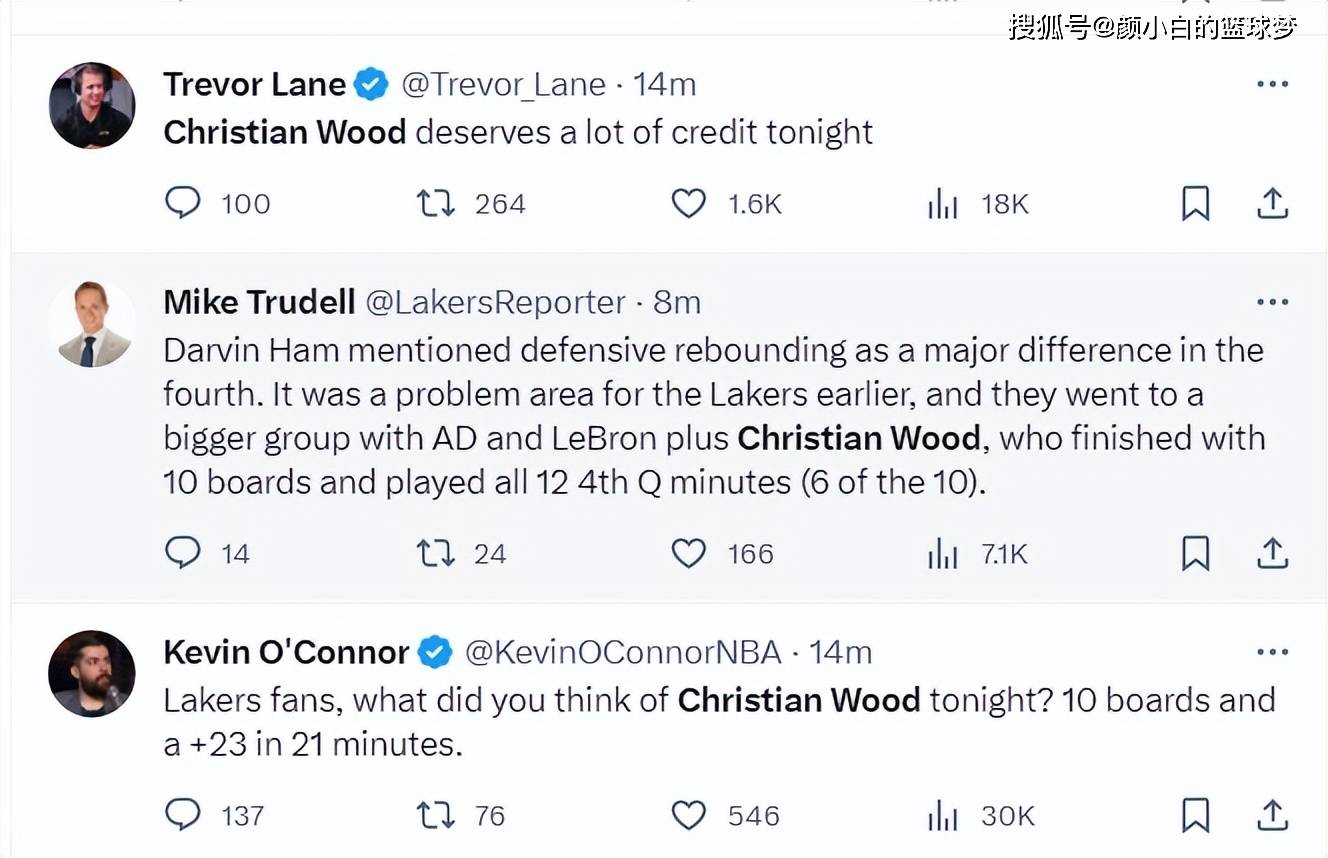1328x858 pixels.
Task: Open more options on Kevin O'Connor's tweet
Action: pos(1272,652)
